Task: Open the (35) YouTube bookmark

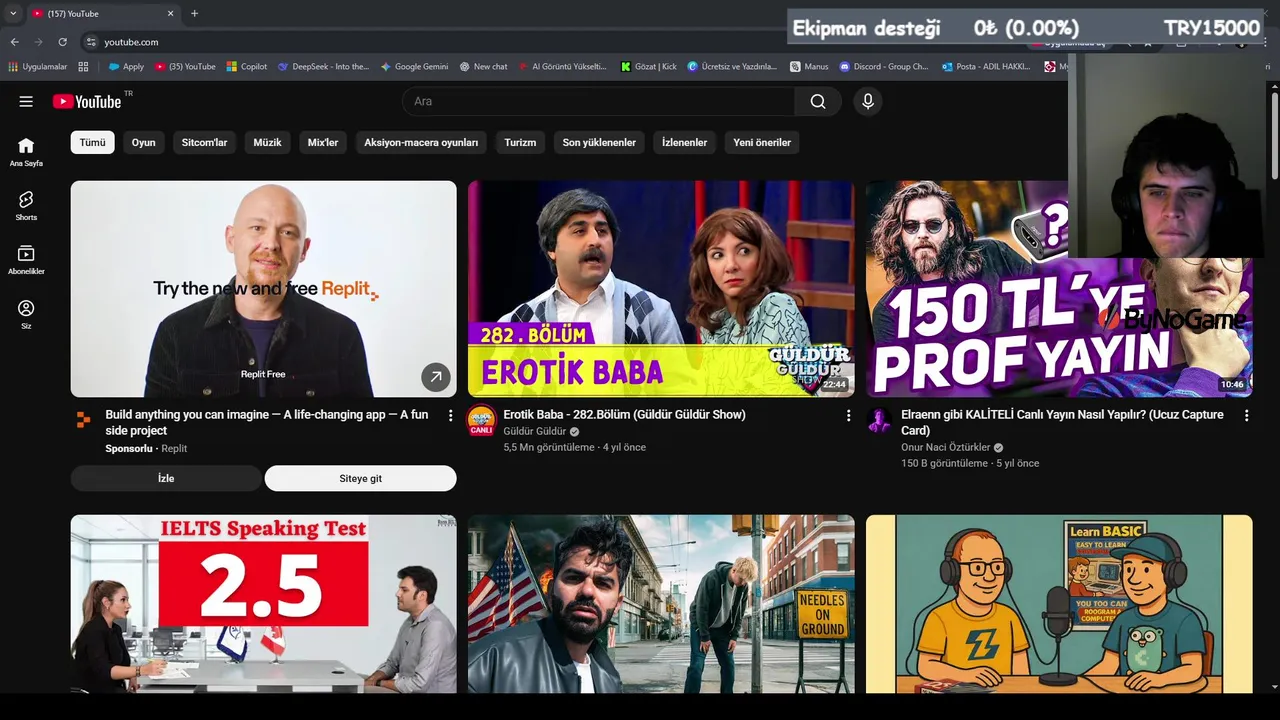Action: 185,66
